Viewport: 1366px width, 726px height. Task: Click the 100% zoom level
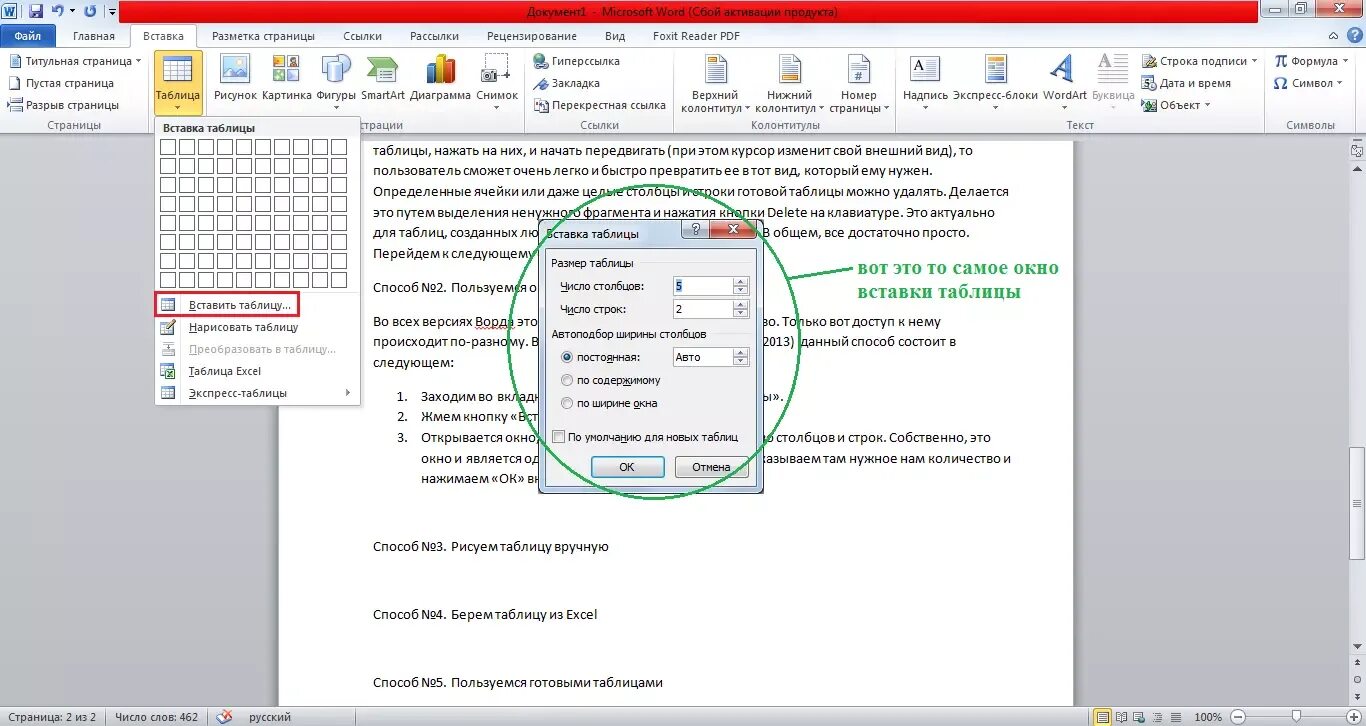point(1208,717)
